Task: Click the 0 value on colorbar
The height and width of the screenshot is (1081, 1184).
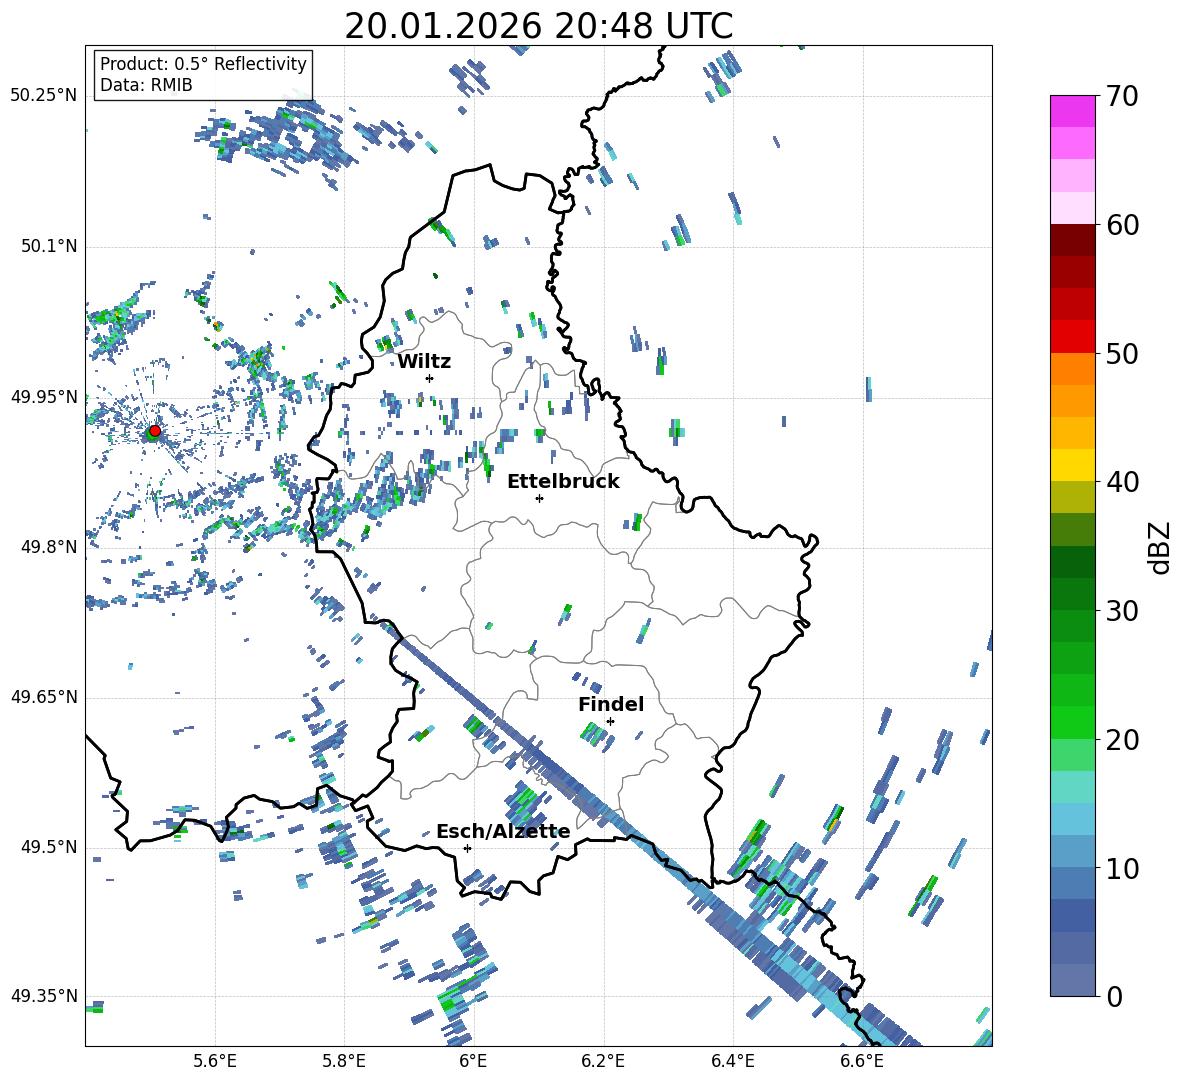Action: point(1115,996)
